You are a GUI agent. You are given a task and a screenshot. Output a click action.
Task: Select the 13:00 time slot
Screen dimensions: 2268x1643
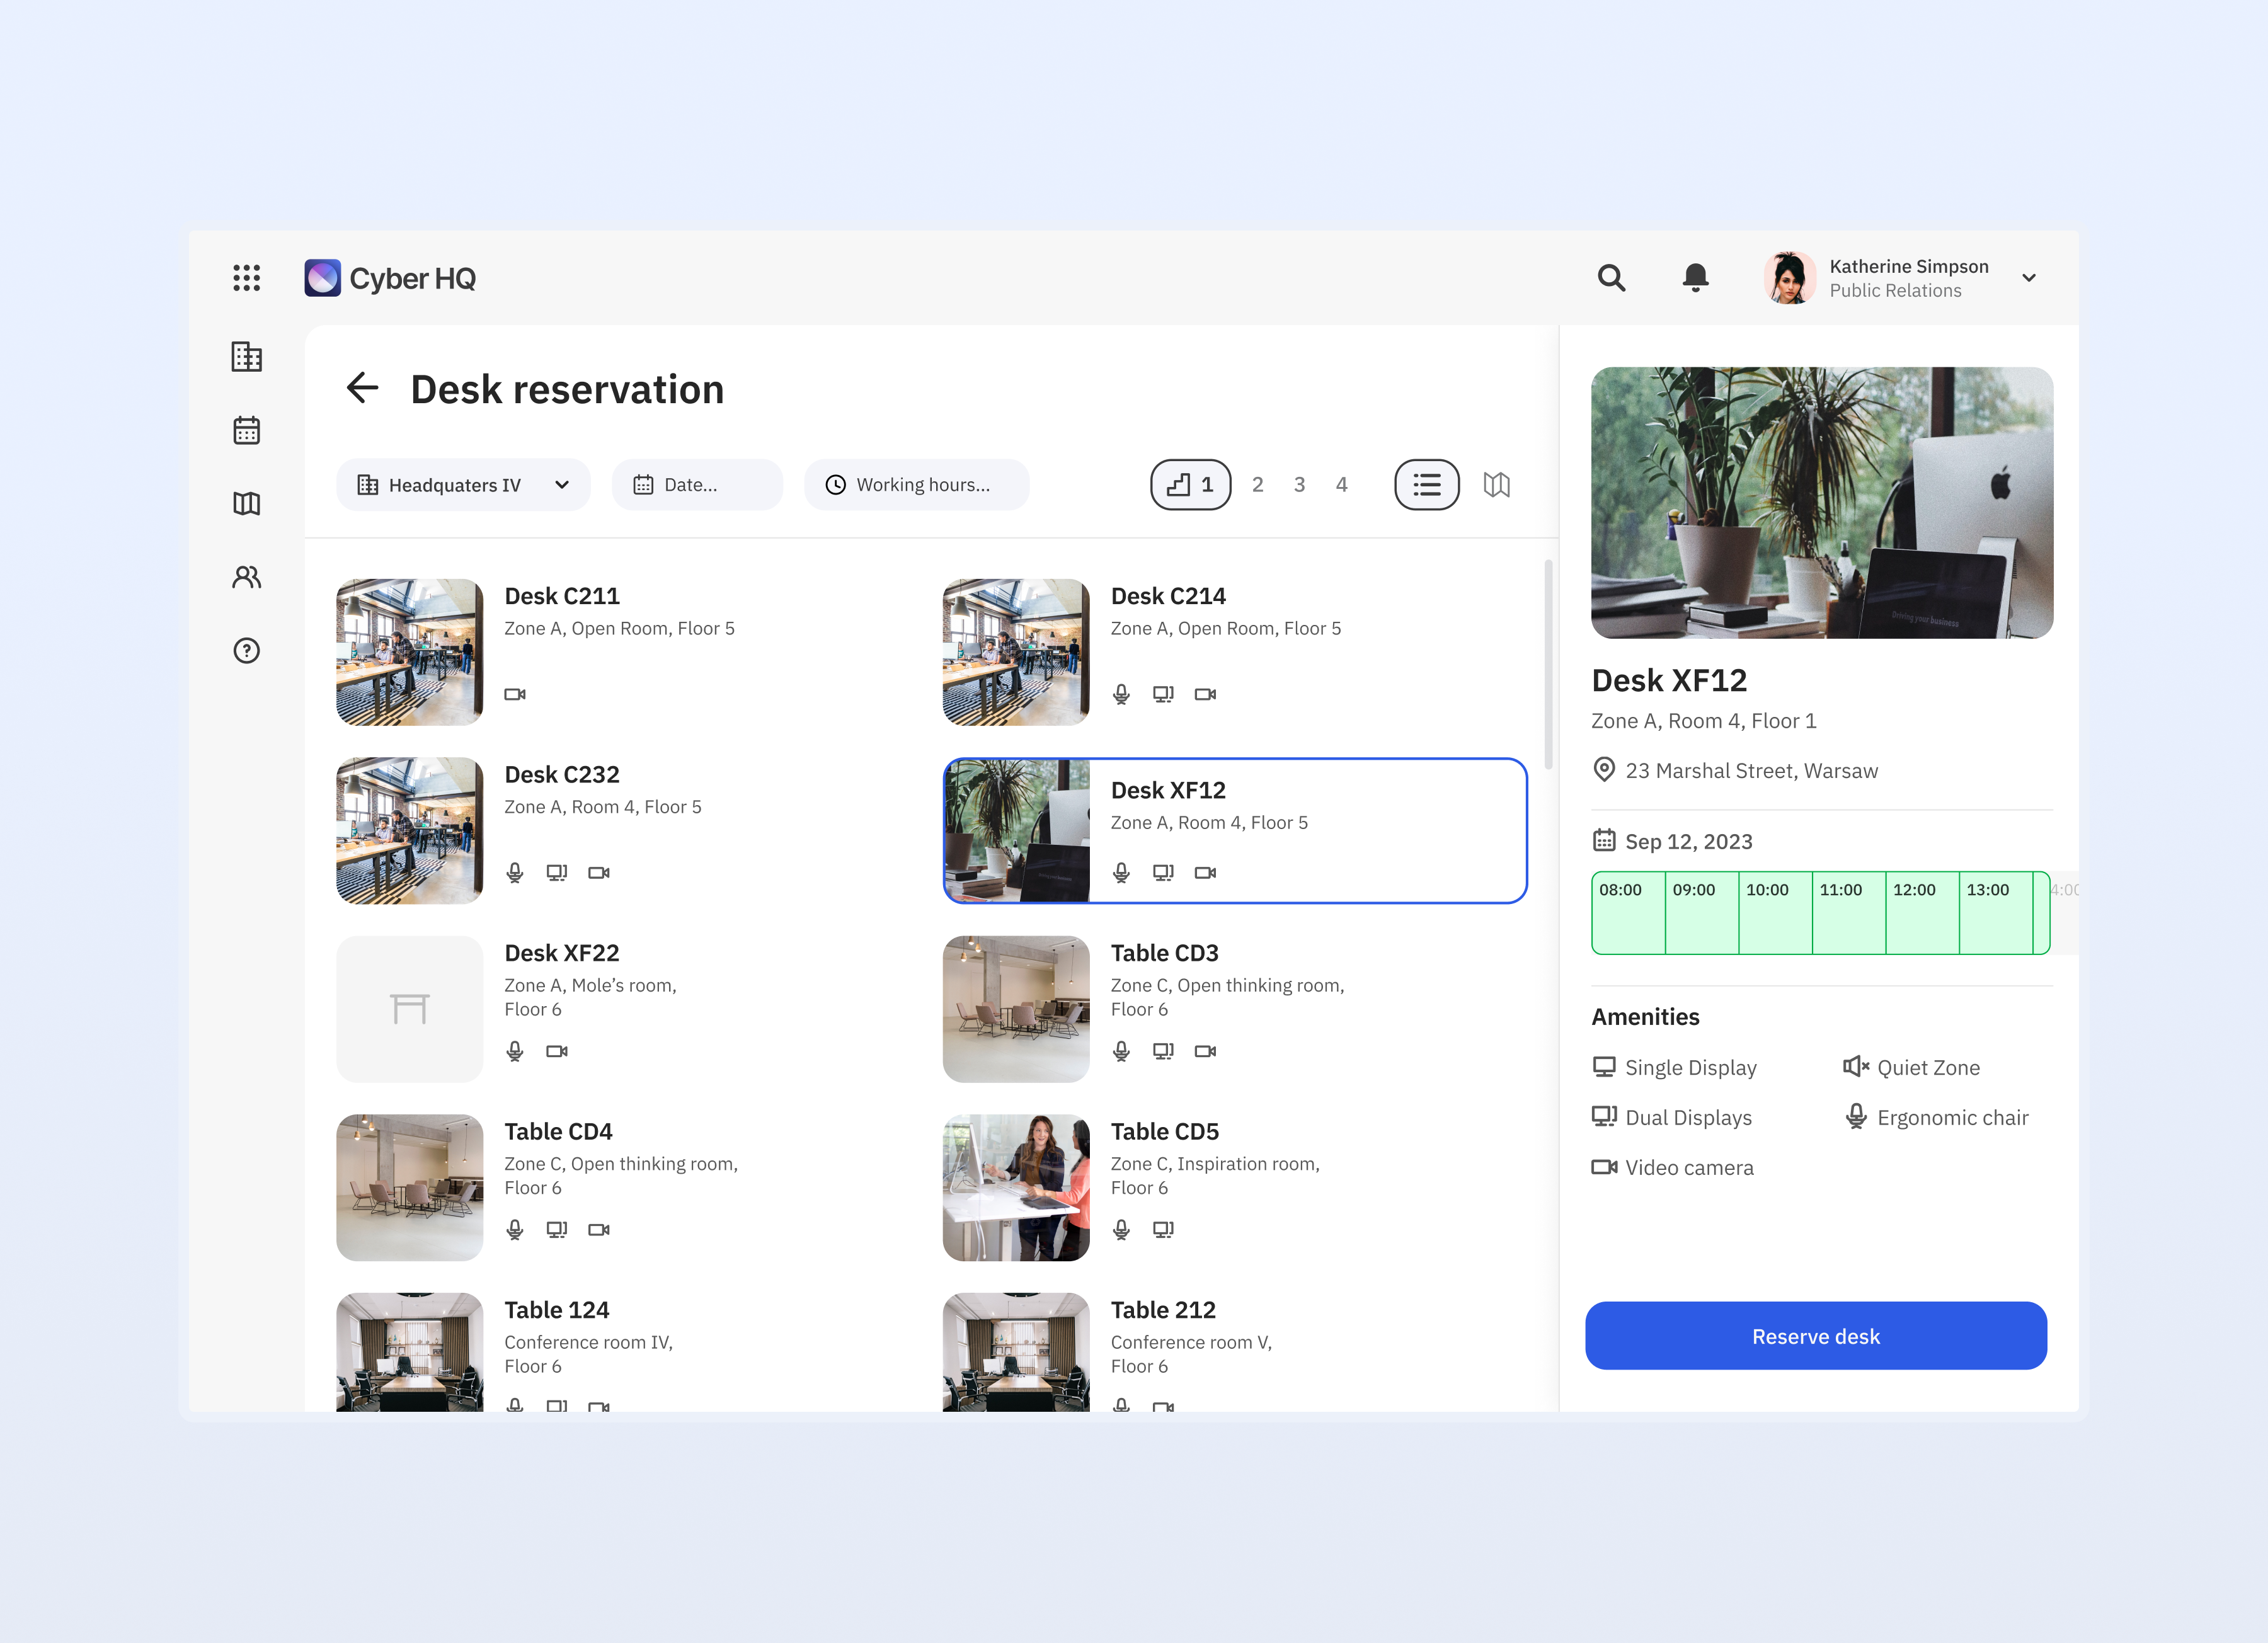point(1996,913)
